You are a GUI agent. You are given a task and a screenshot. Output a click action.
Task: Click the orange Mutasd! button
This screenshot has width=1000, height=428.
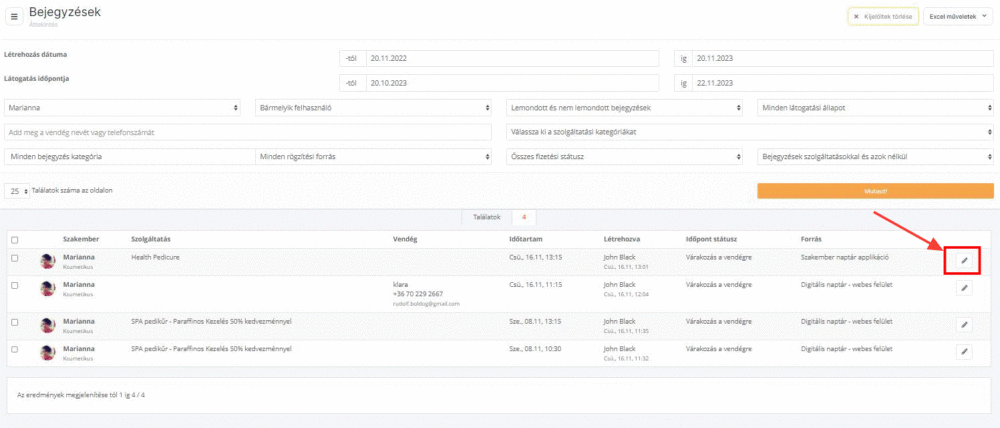[x=875, y=191]
